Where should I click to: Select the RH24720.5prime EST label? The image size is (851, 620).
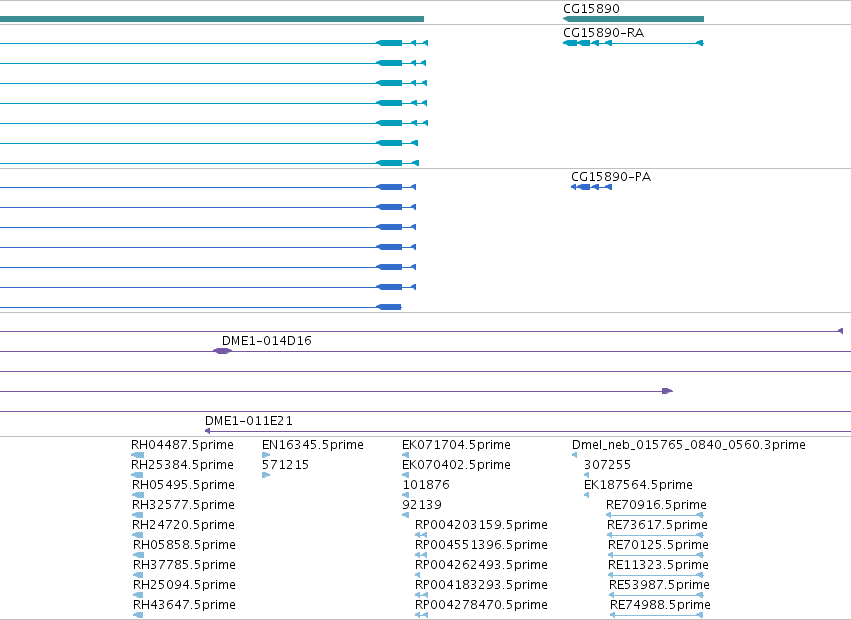[x=183, y=525]
